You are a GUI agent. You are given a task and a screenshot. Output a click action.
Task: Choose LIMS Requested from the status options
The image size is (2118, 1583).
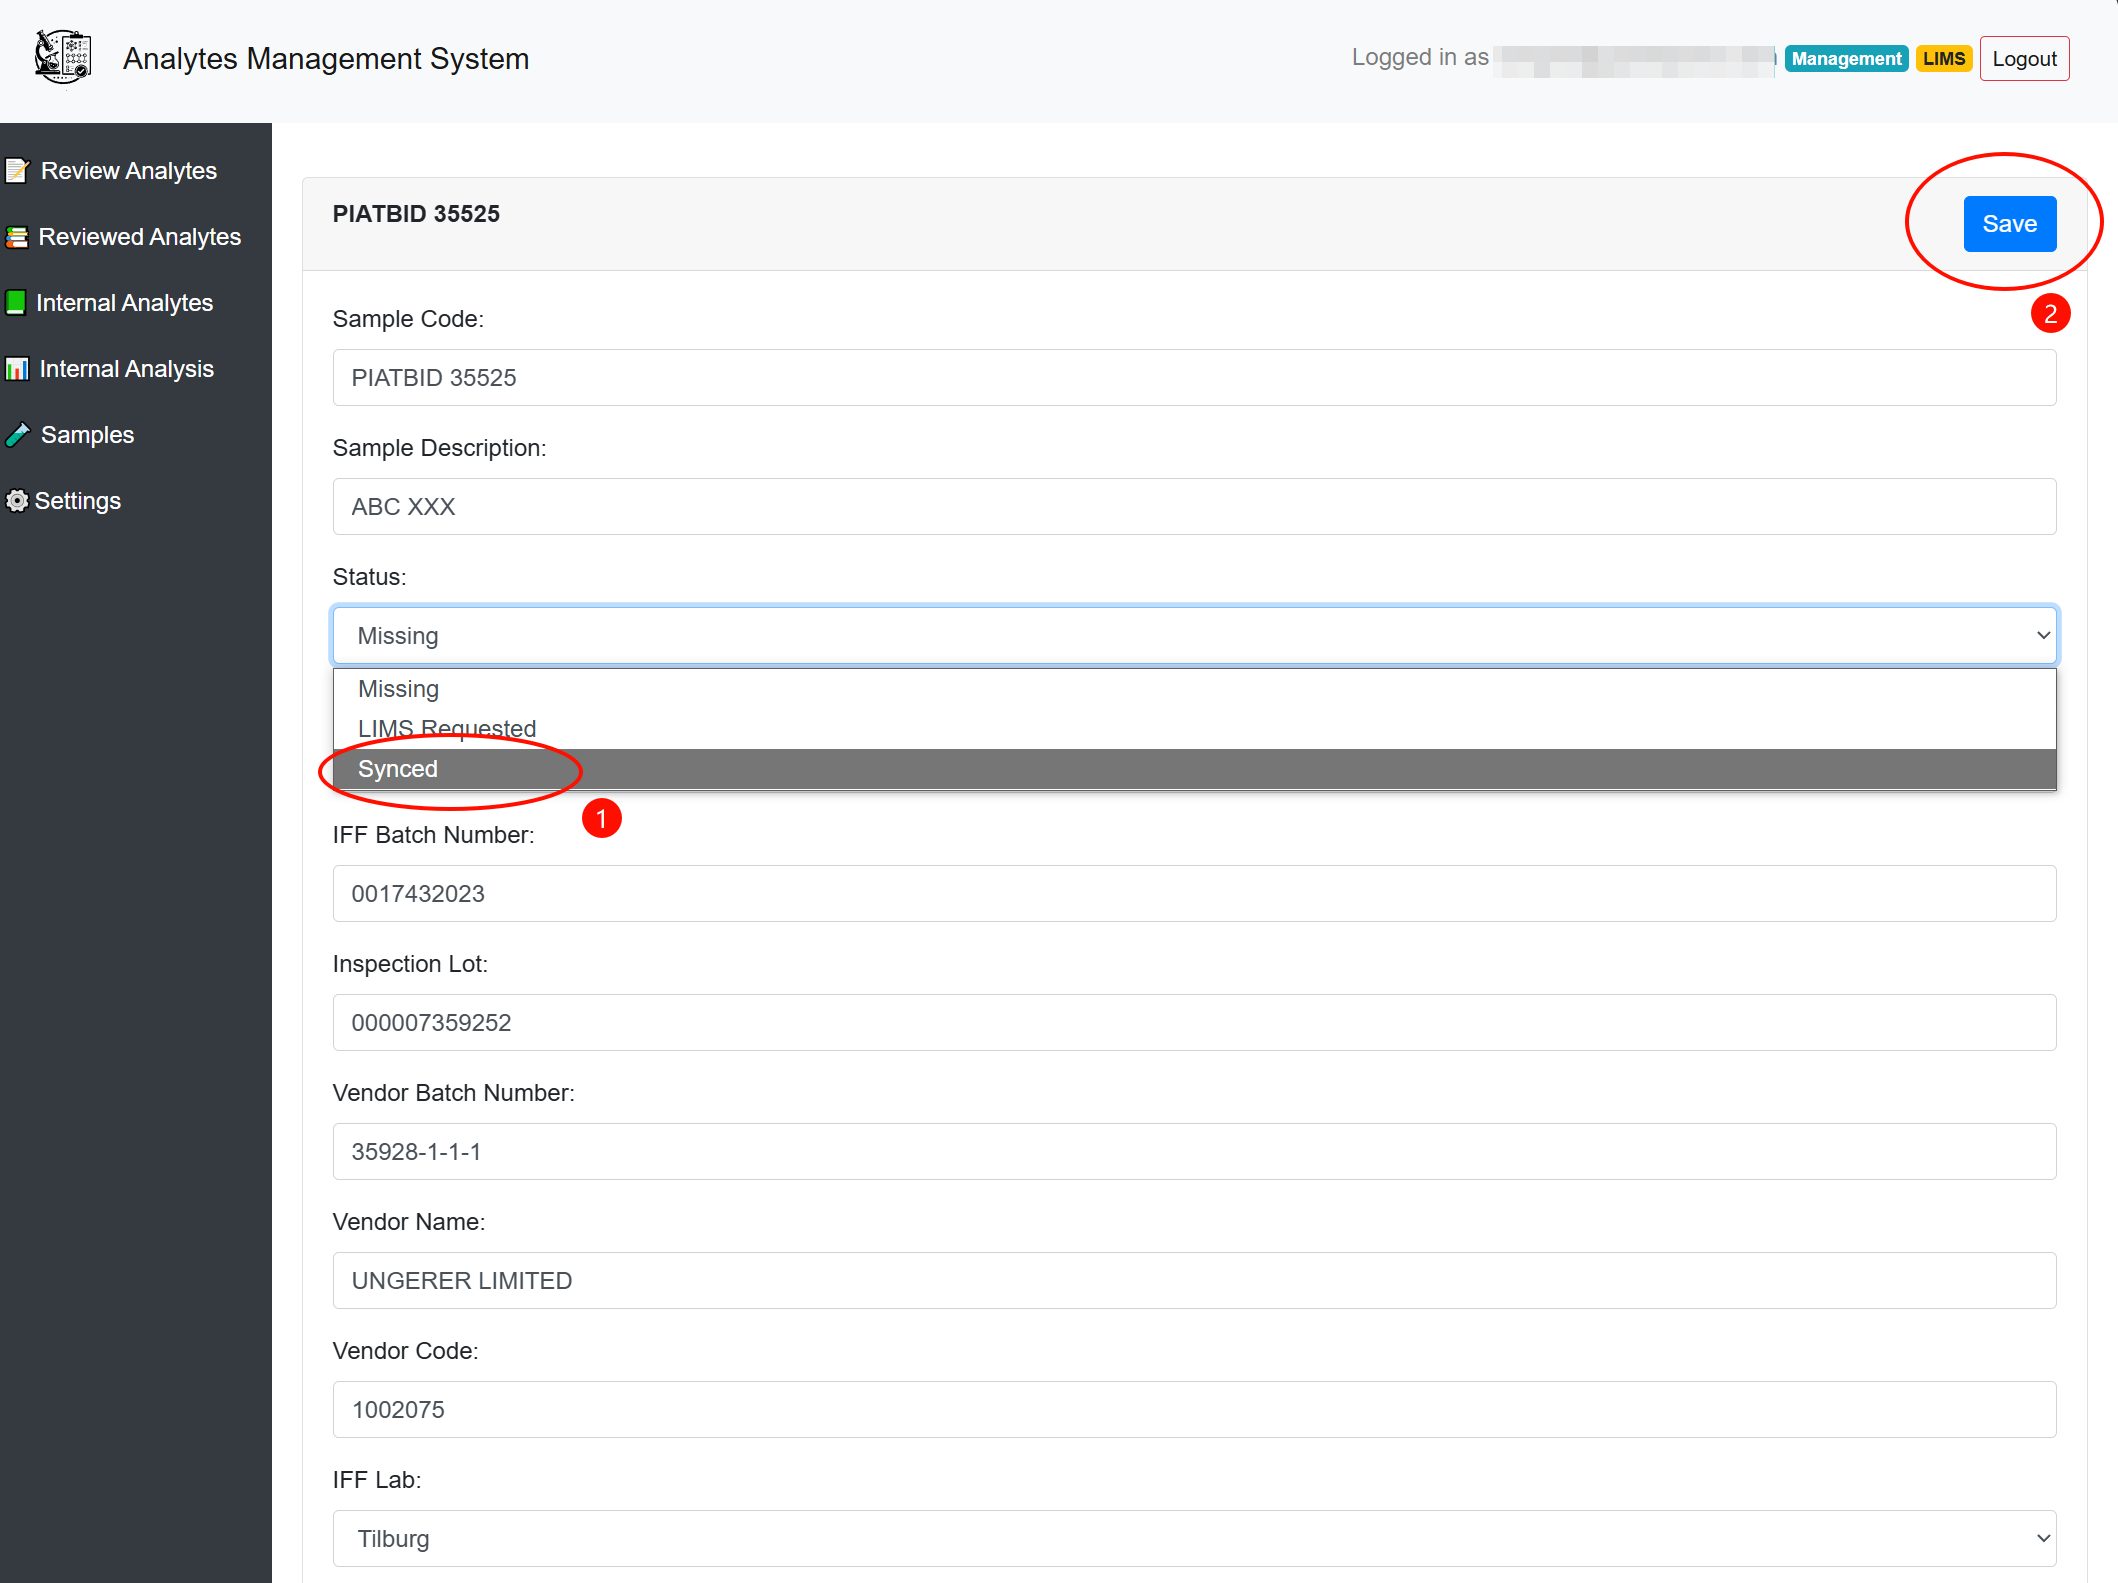tap(447, 729)
